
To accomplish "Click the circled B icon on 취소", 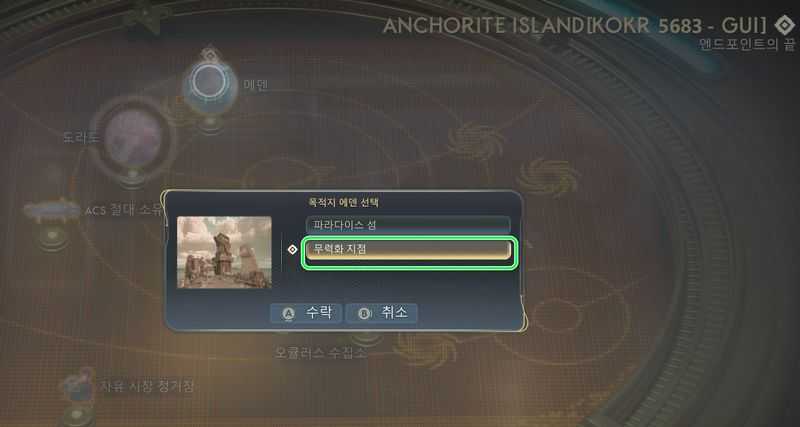I will 364,314.
